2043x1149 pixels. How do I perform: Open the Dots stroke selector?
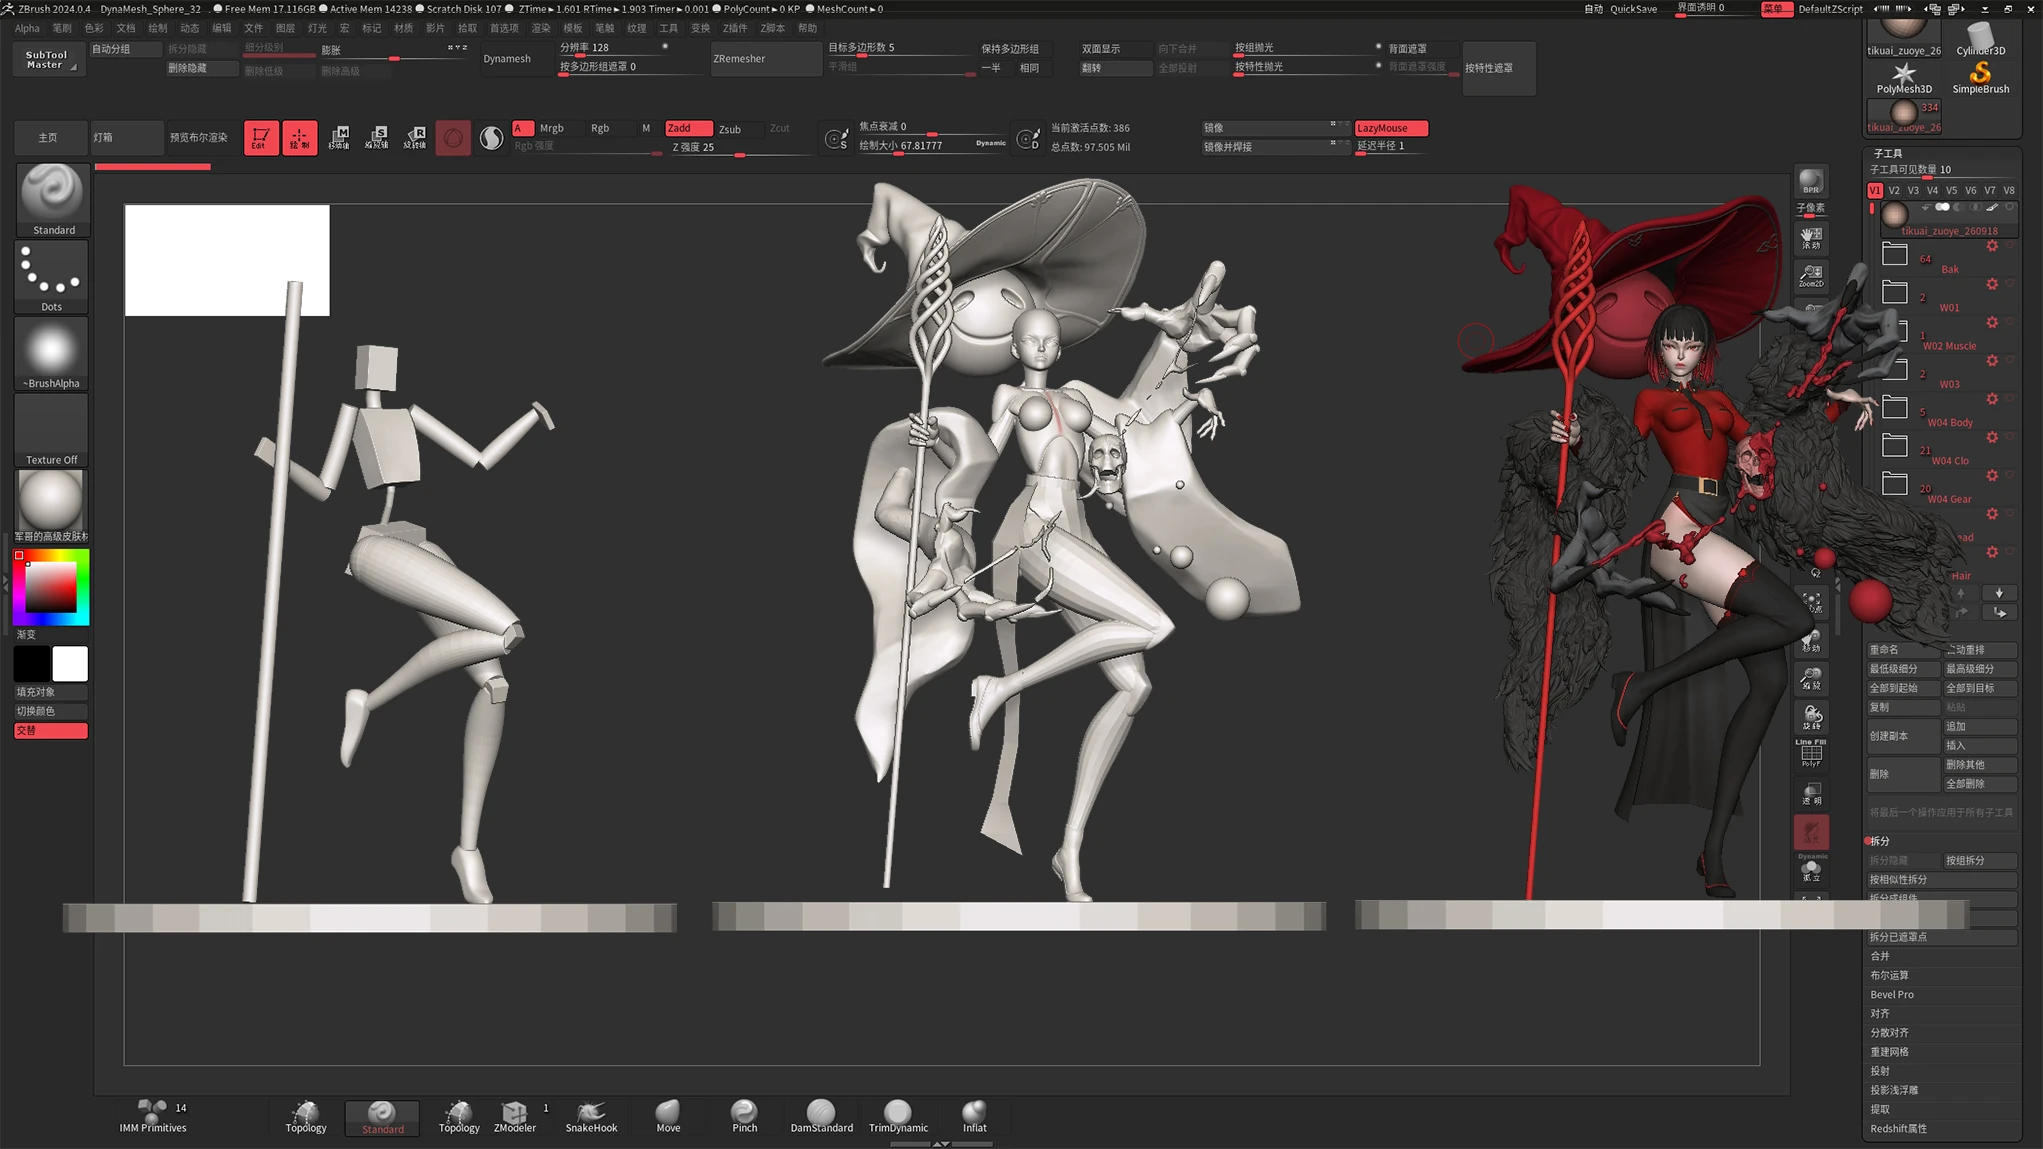(x=52, y=277)
